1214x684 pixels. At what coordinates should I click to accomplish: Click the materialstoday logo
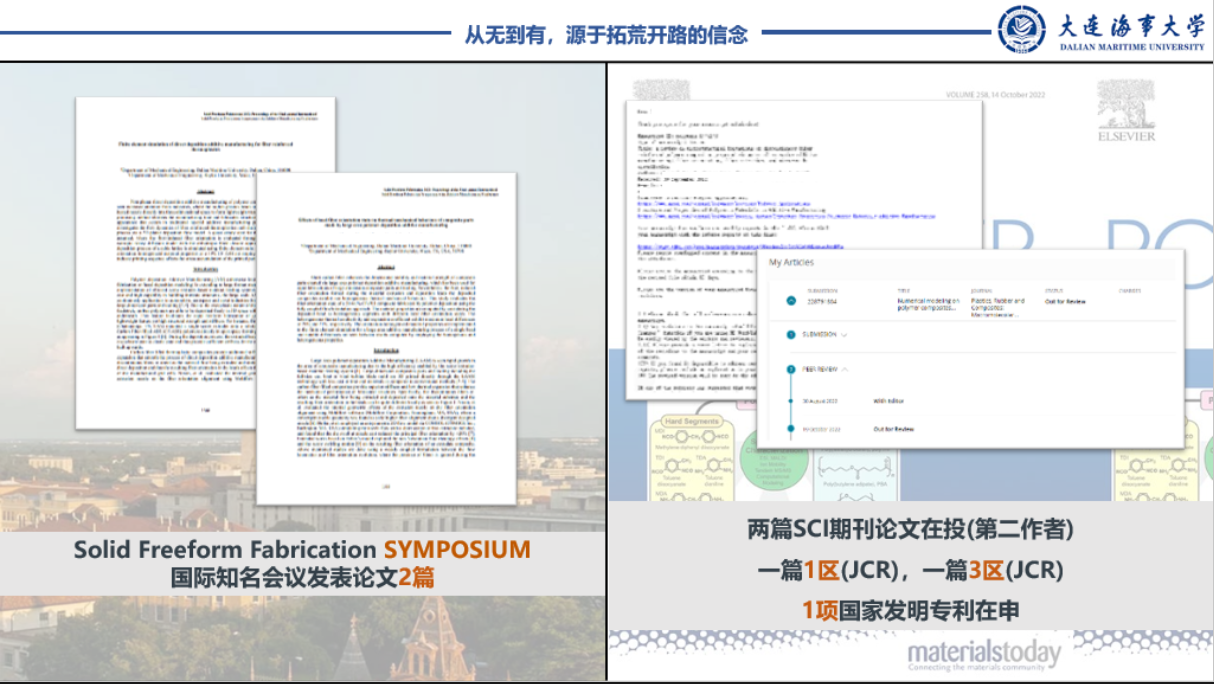[x=983, y=656]
